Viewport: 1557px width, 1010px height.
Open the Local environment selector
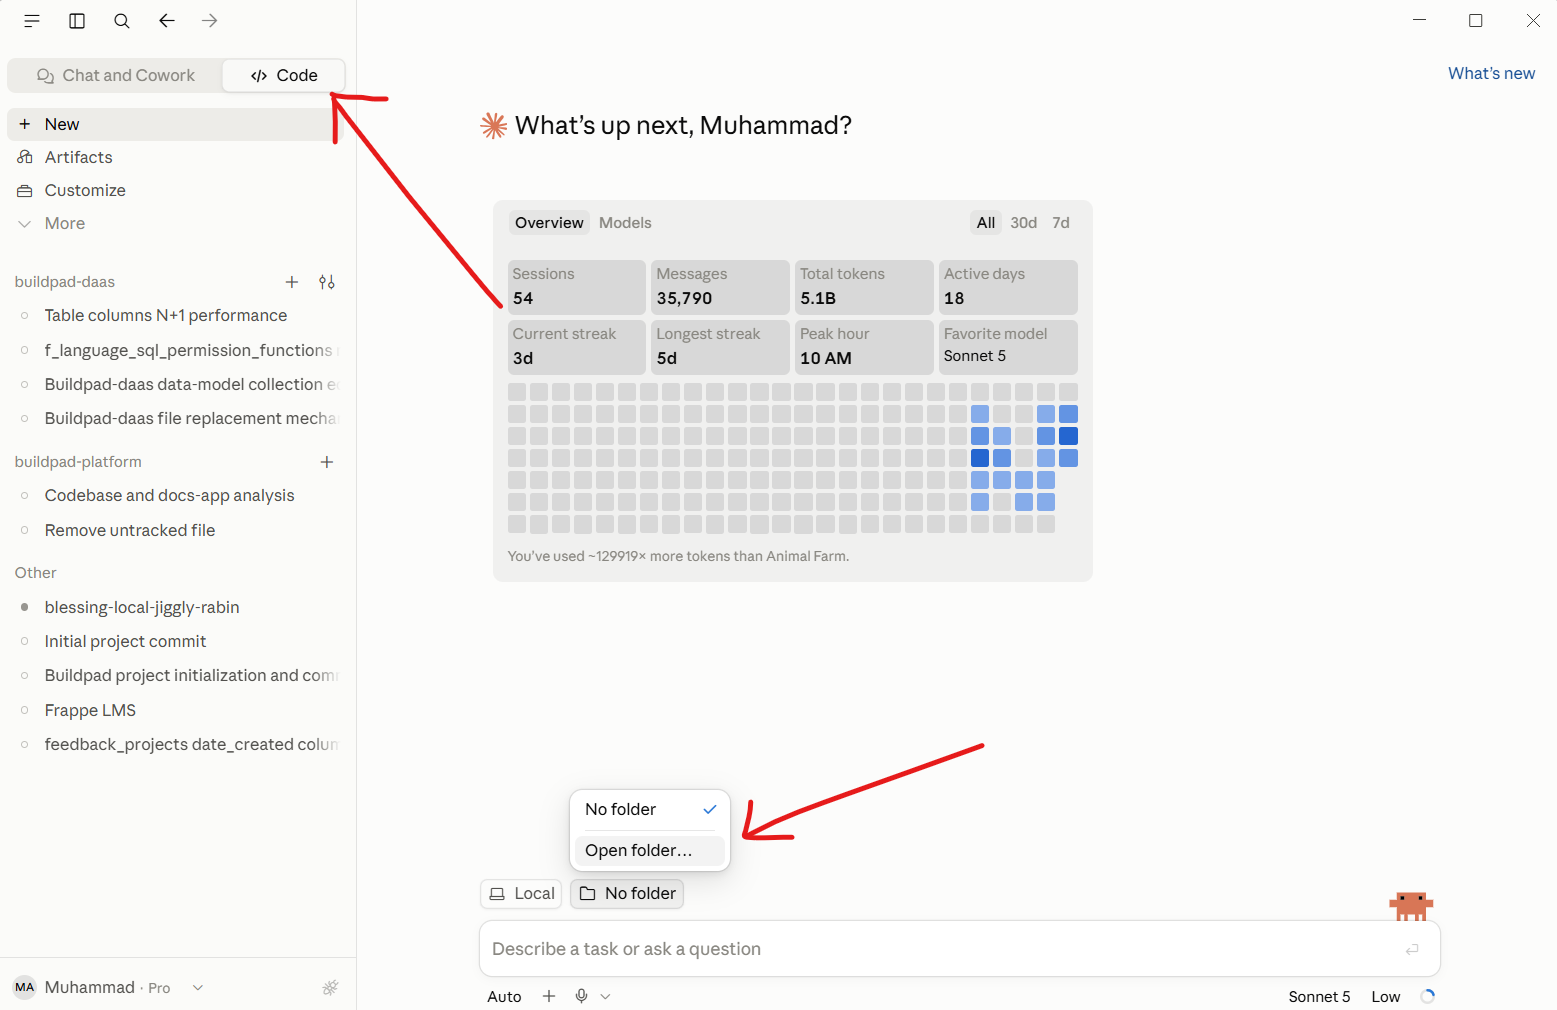pos(521,893)
